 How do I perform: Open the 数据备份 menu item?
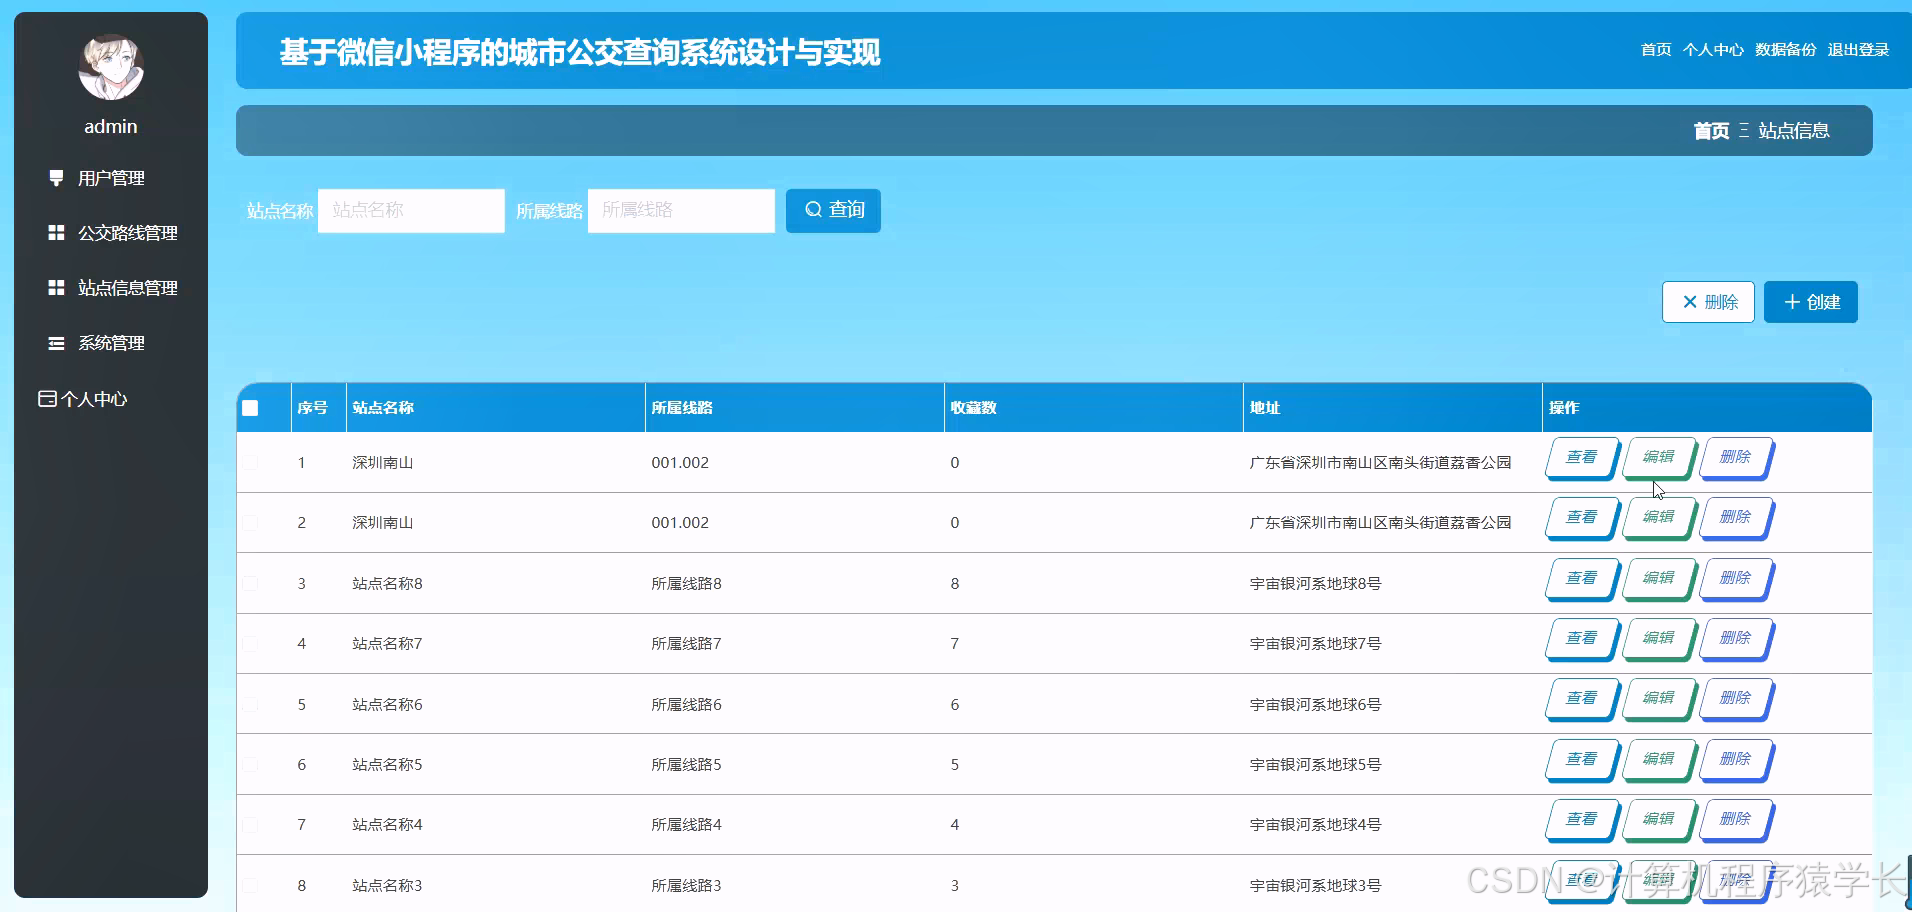[1784, 49]
